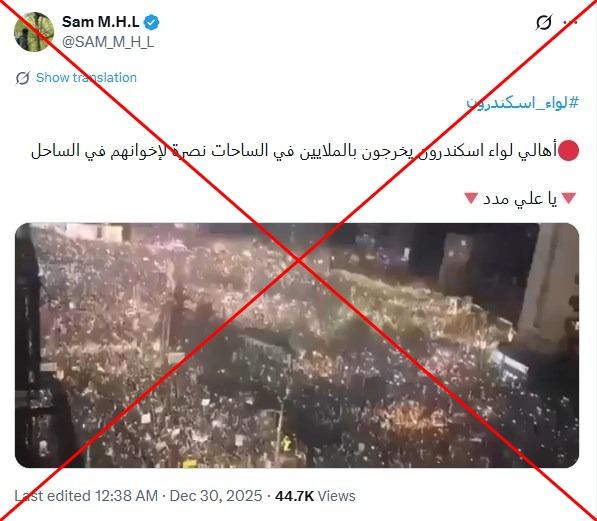This screenshot has width=597, height=521.
Task: Click the red circle emoji in the tweet
Action: 568,150
